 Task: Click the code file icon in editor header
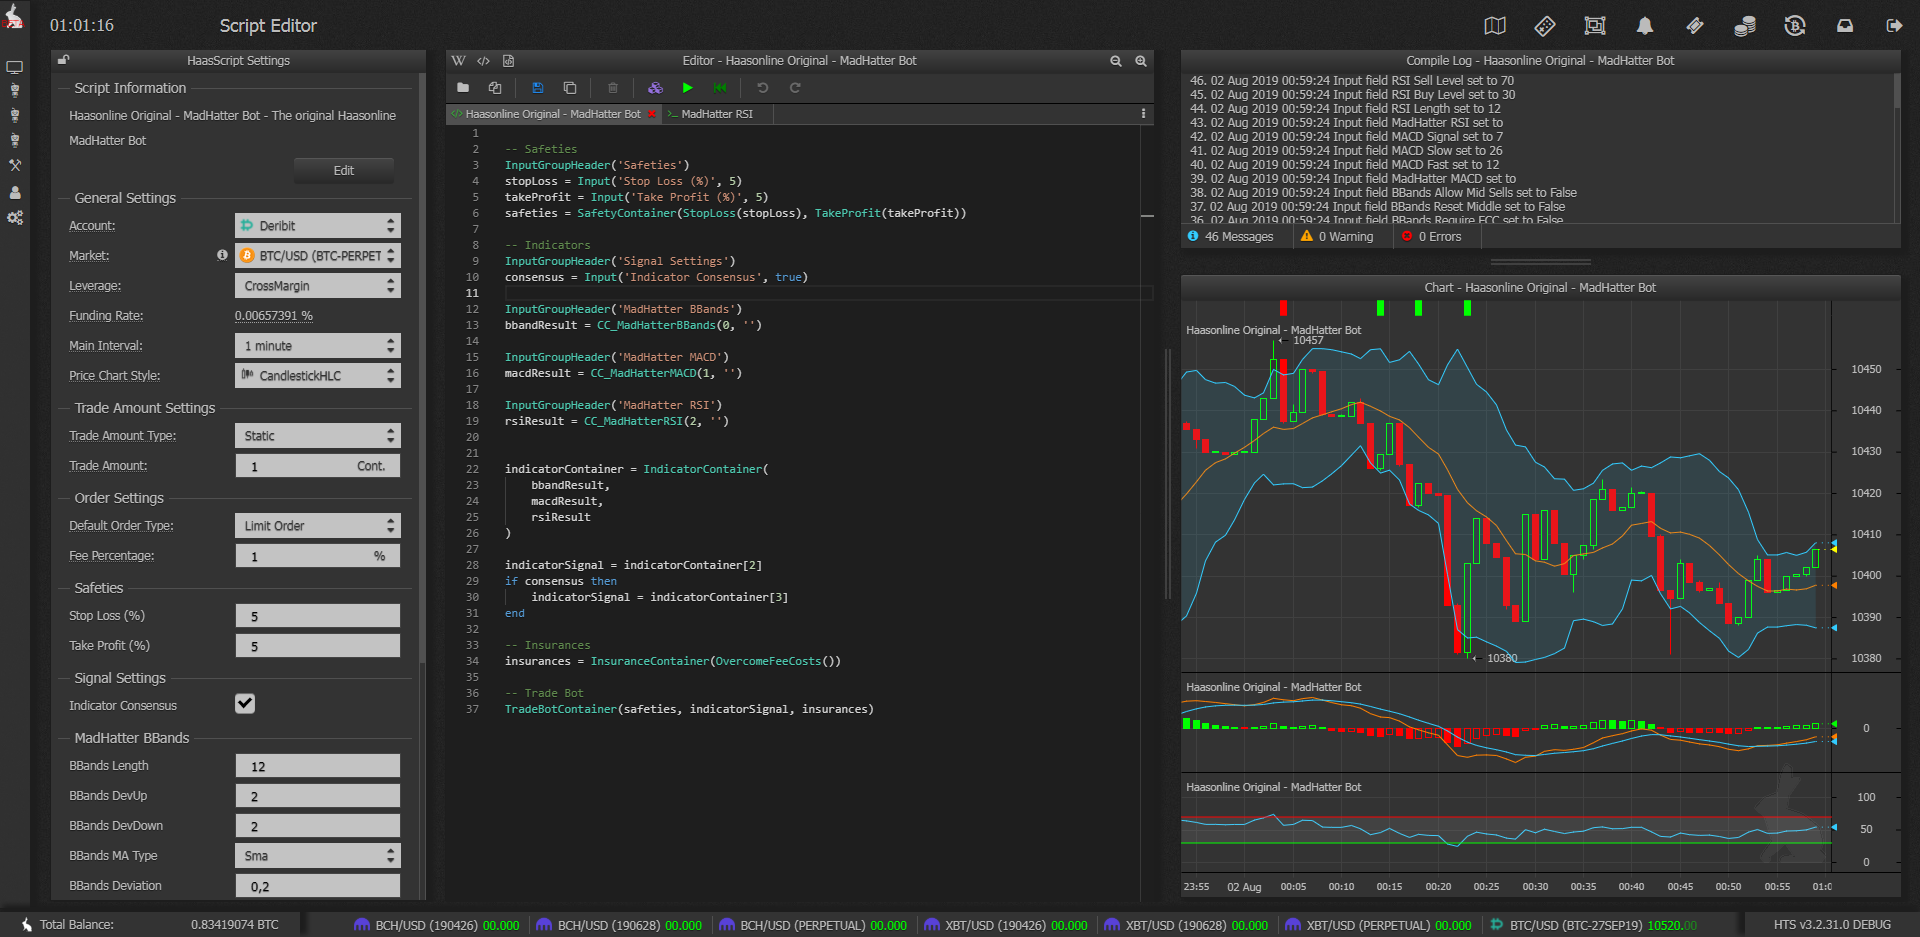508,61
